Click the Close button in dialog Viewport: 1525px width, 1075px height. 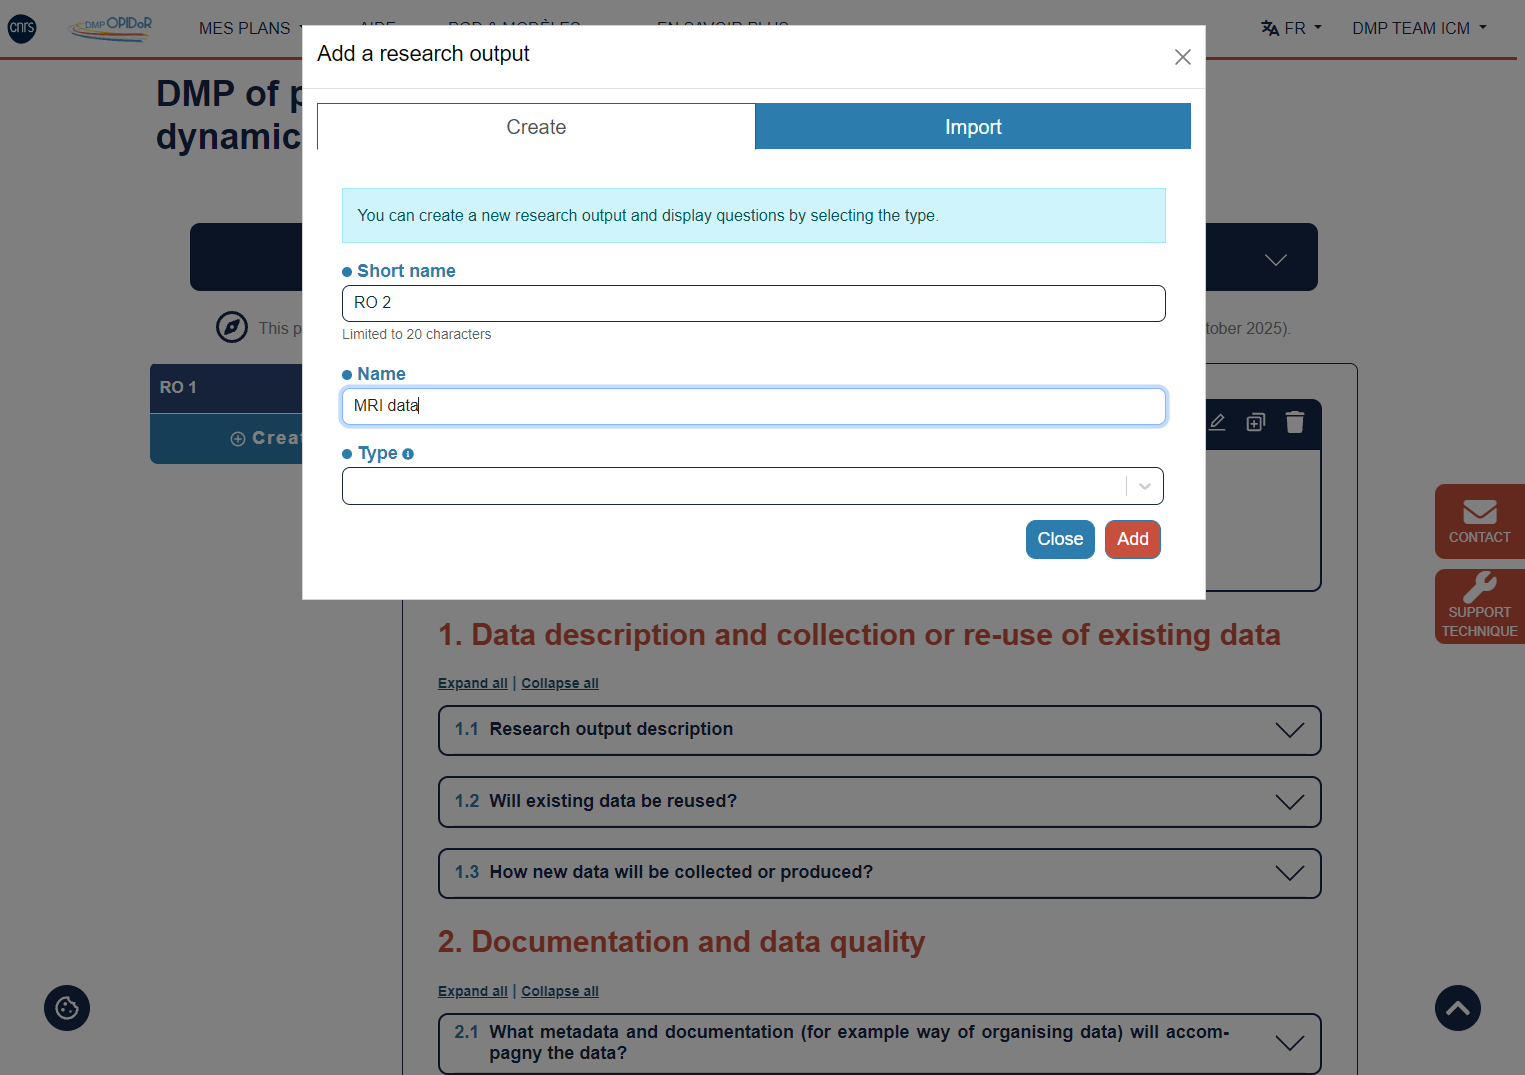(1060, 540)
